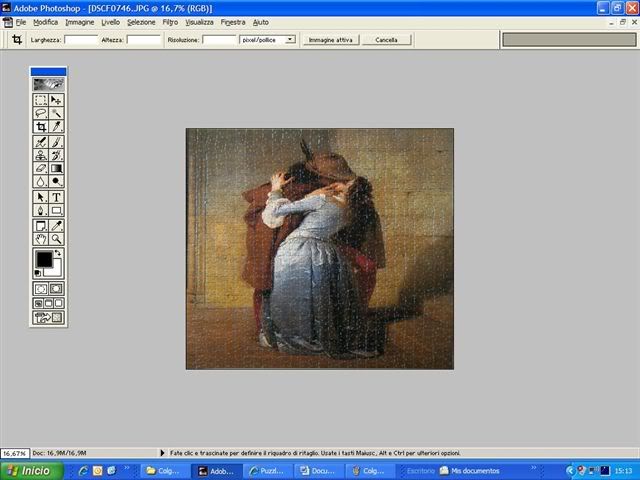This screenshot has height=480, width=640.
Task: Click the Immagine attiva button
Action: 331,40
